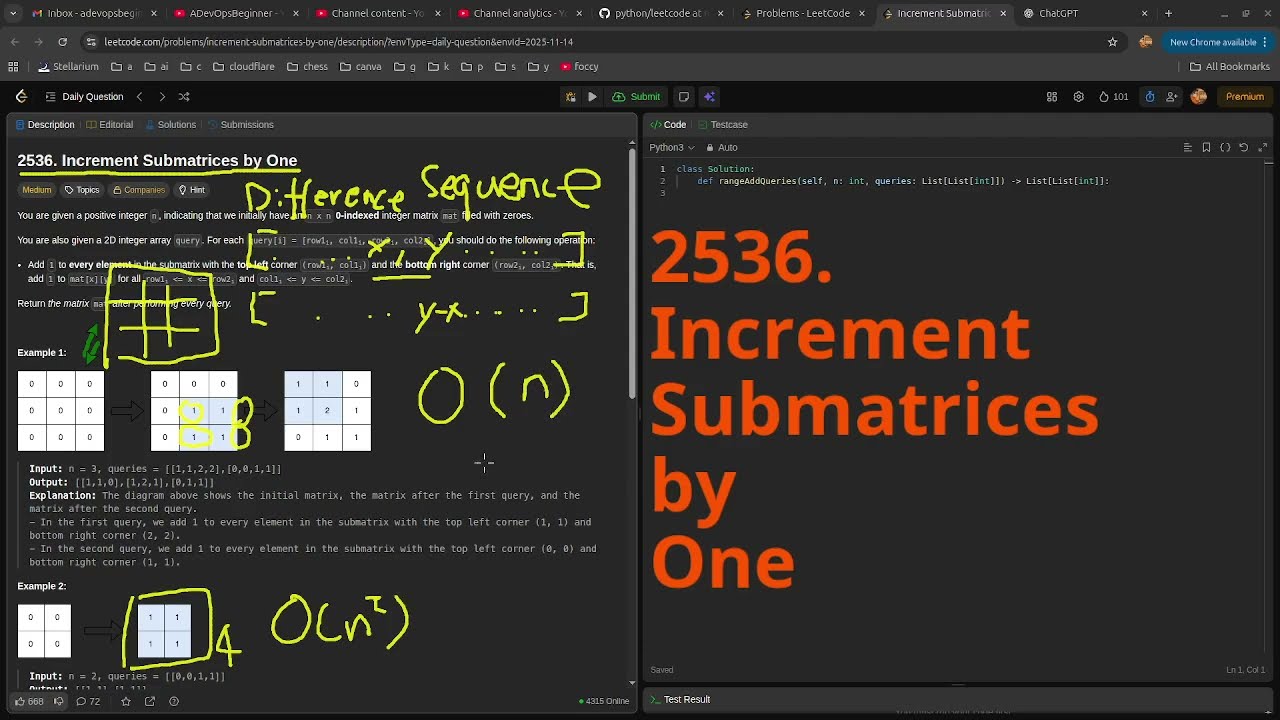Open Daily Question problem list

tap(84, 97)
